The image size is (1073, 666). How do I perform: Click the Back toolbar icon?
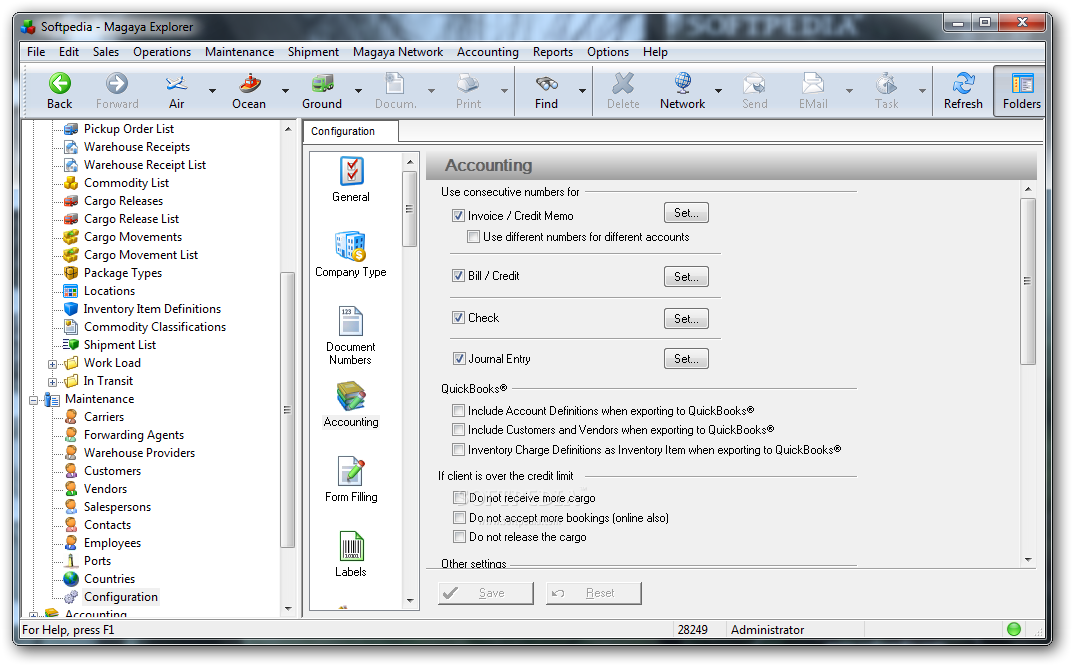click(60, 84)
